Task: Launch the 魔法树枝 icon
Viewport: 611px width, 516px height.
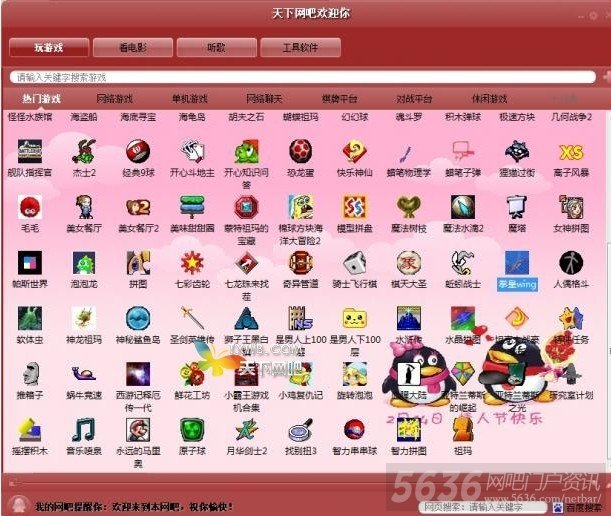Action: 408,207
